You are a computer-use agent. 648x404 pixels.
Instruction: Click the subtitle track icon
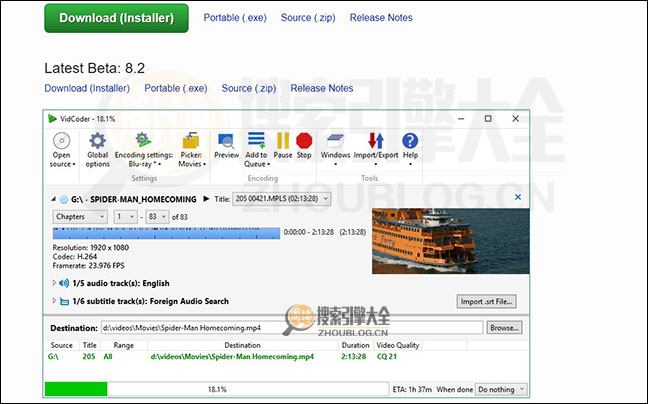pos(64,302)
